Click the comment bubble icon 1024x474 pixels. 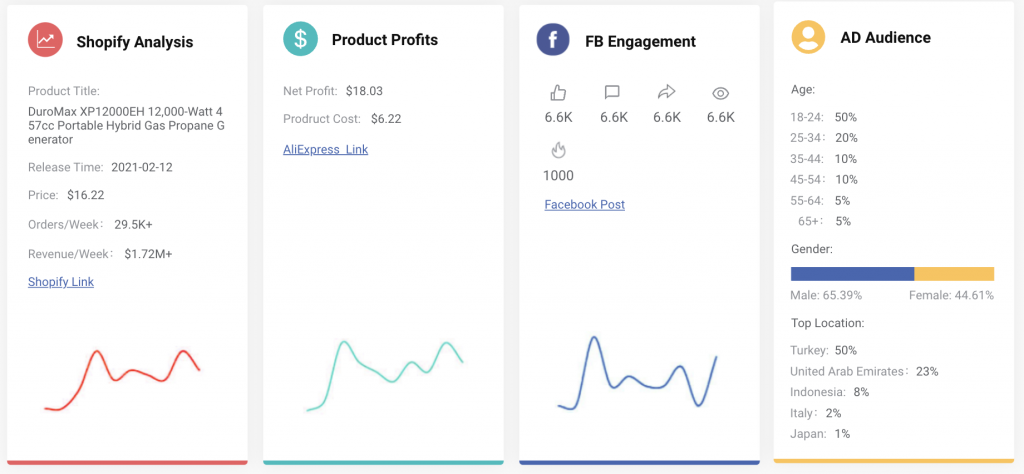612,93
